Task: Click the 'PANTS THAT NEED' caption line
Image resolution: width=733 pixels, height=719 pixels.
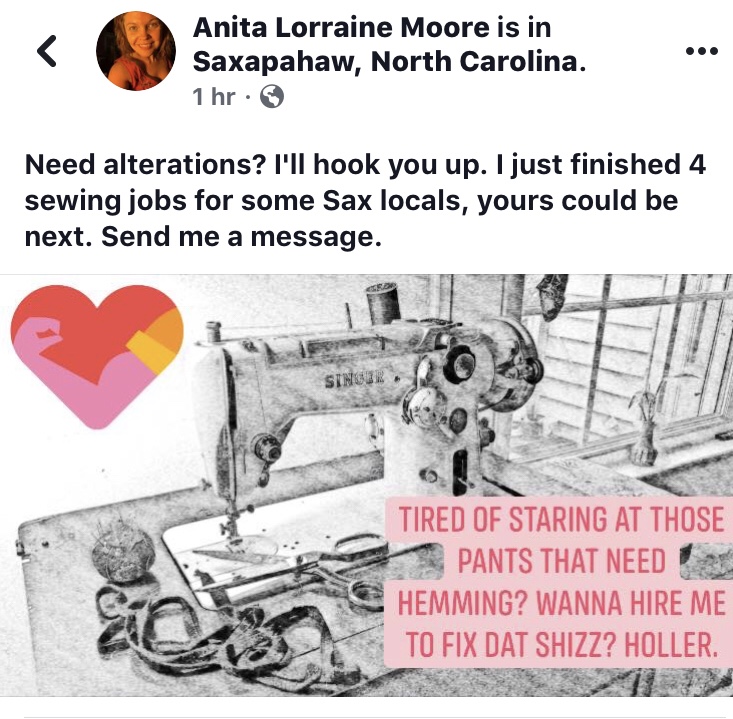Action: point(561,561)
